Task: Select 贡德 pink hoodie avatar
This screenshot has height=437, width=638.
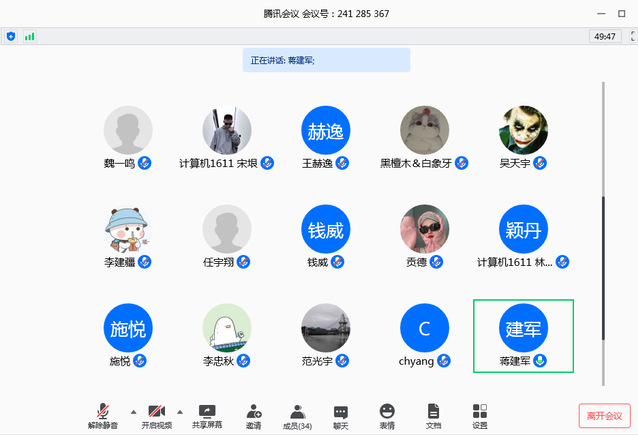Action: (425, 229)
